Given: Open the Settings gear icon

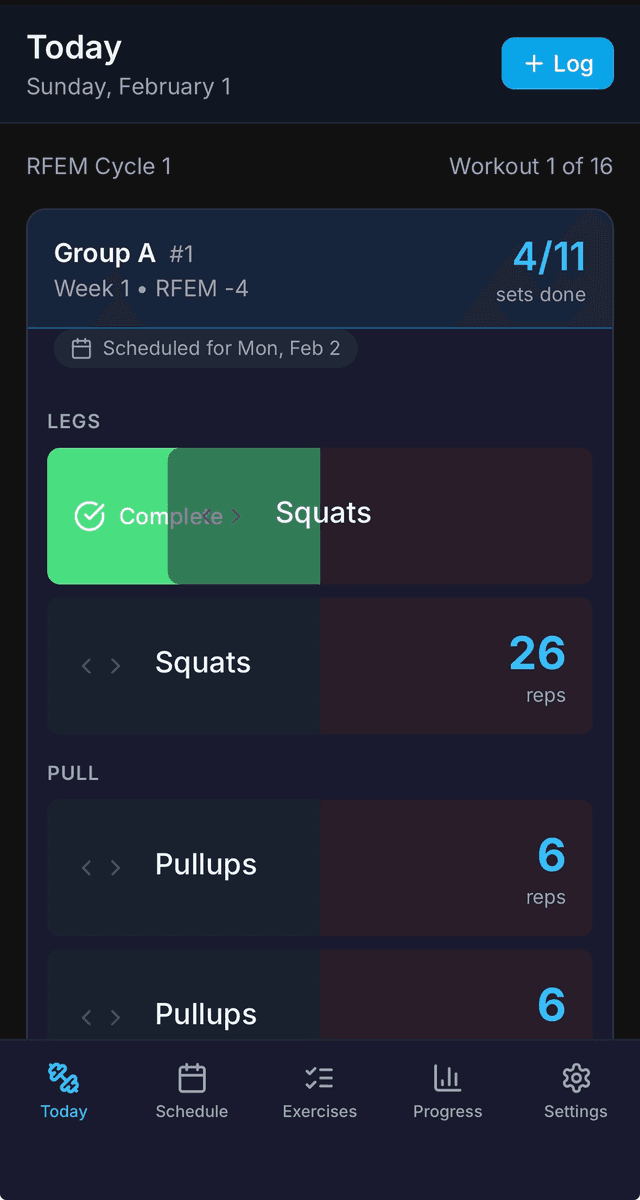Looking at the screenshot, I should click(575, 1078).
